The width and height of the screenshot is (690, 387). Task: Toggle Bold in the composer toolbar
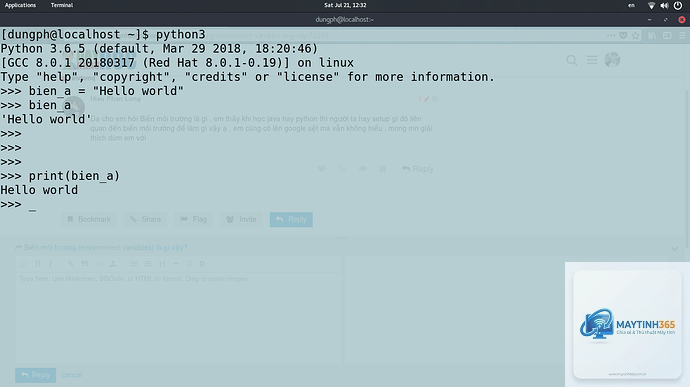38,264
